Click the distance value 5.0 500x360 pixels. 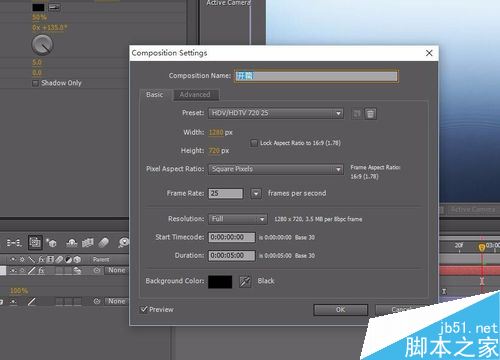pos(37,62)
